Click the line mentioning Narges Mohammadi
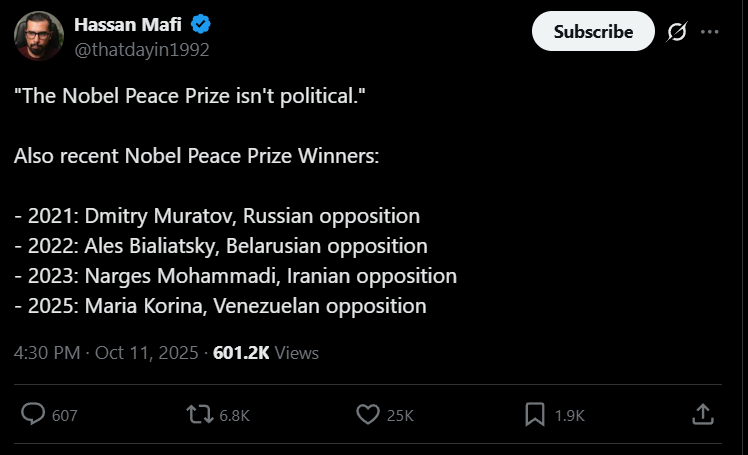 (236, 275)
